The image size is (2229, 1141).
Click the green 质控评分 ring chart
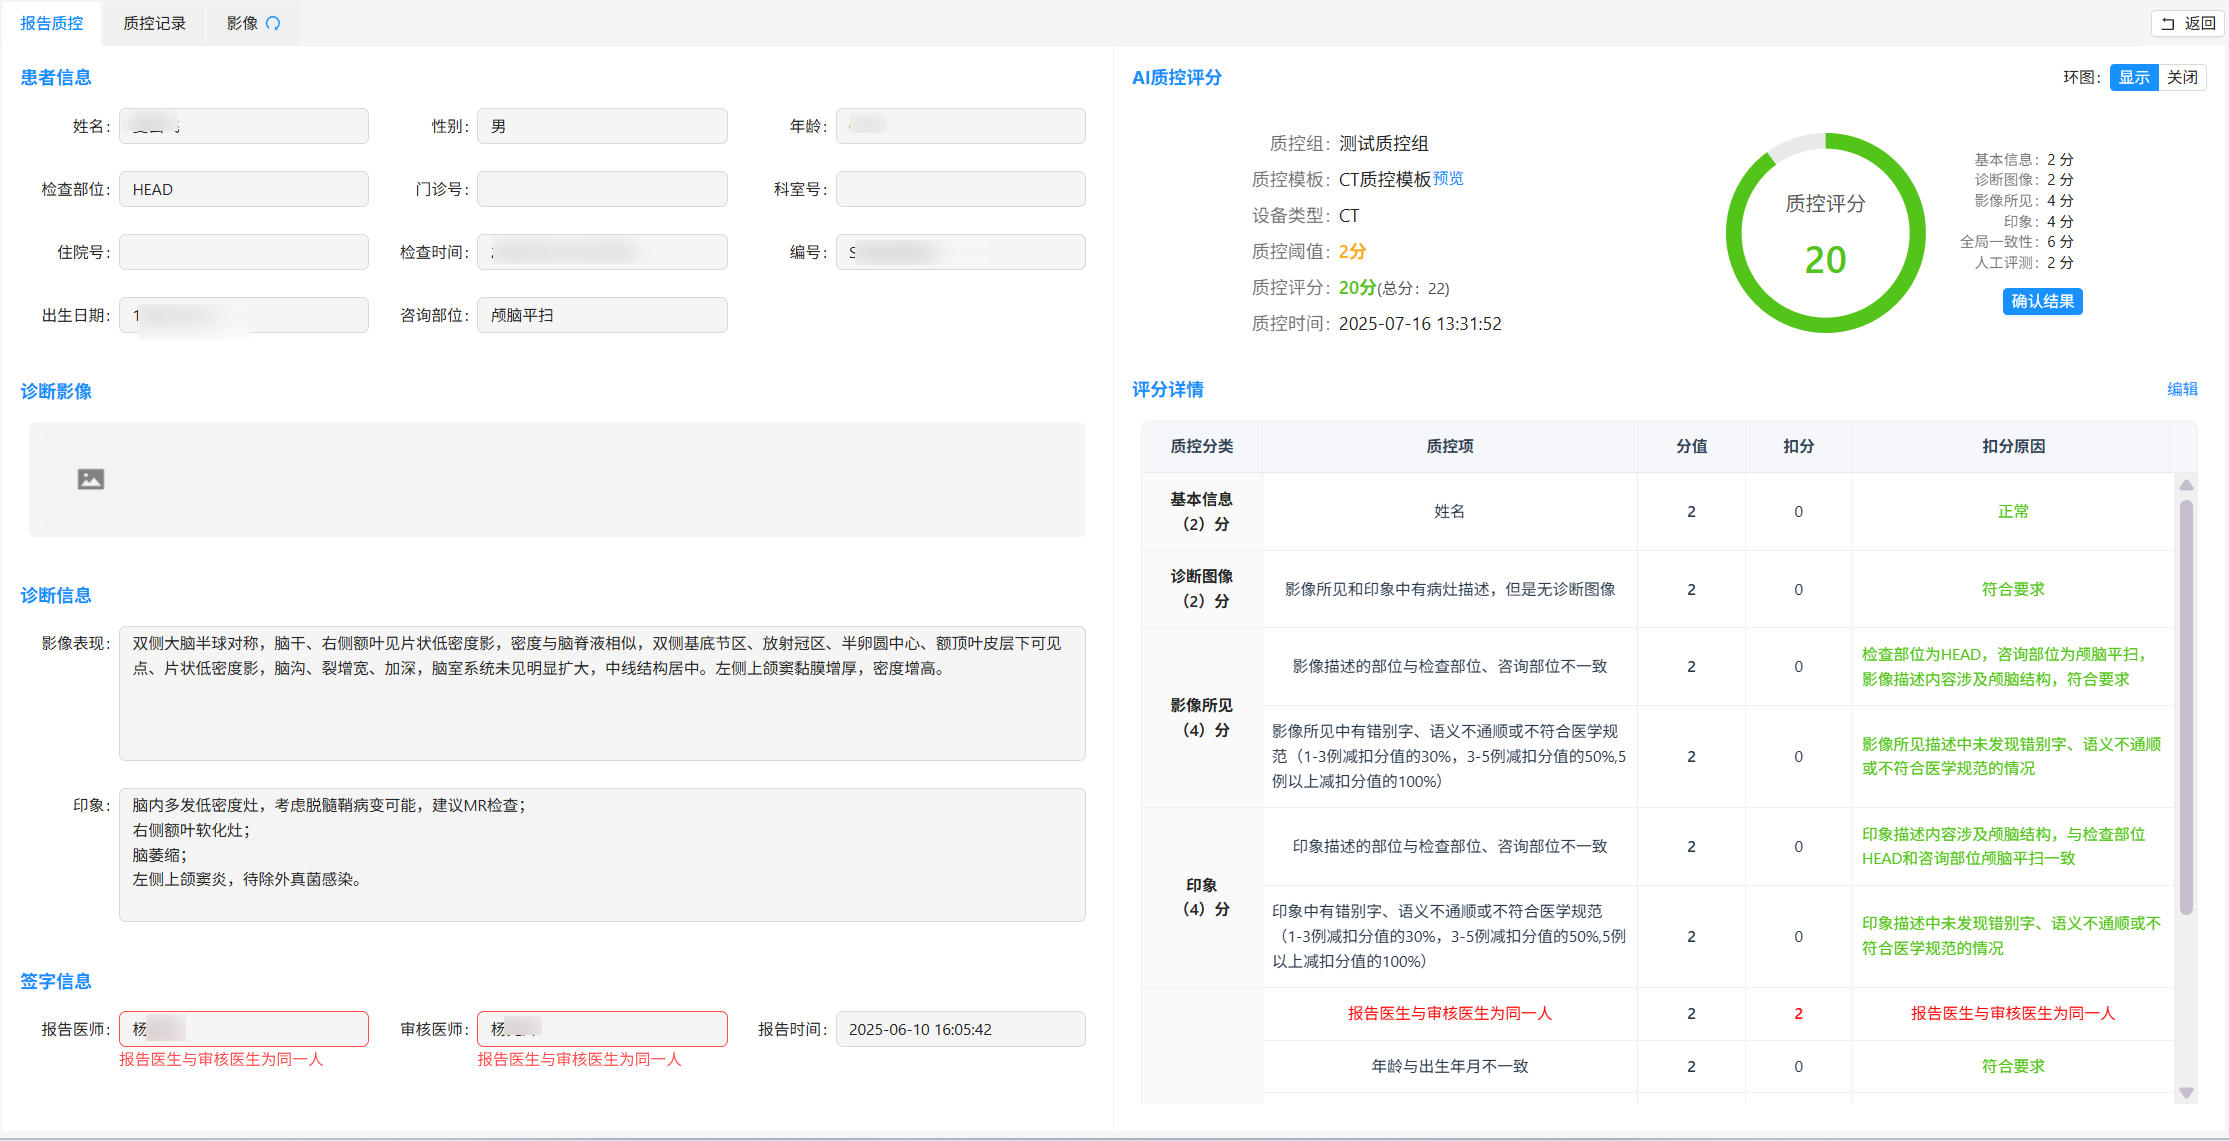pos(1825,233)
